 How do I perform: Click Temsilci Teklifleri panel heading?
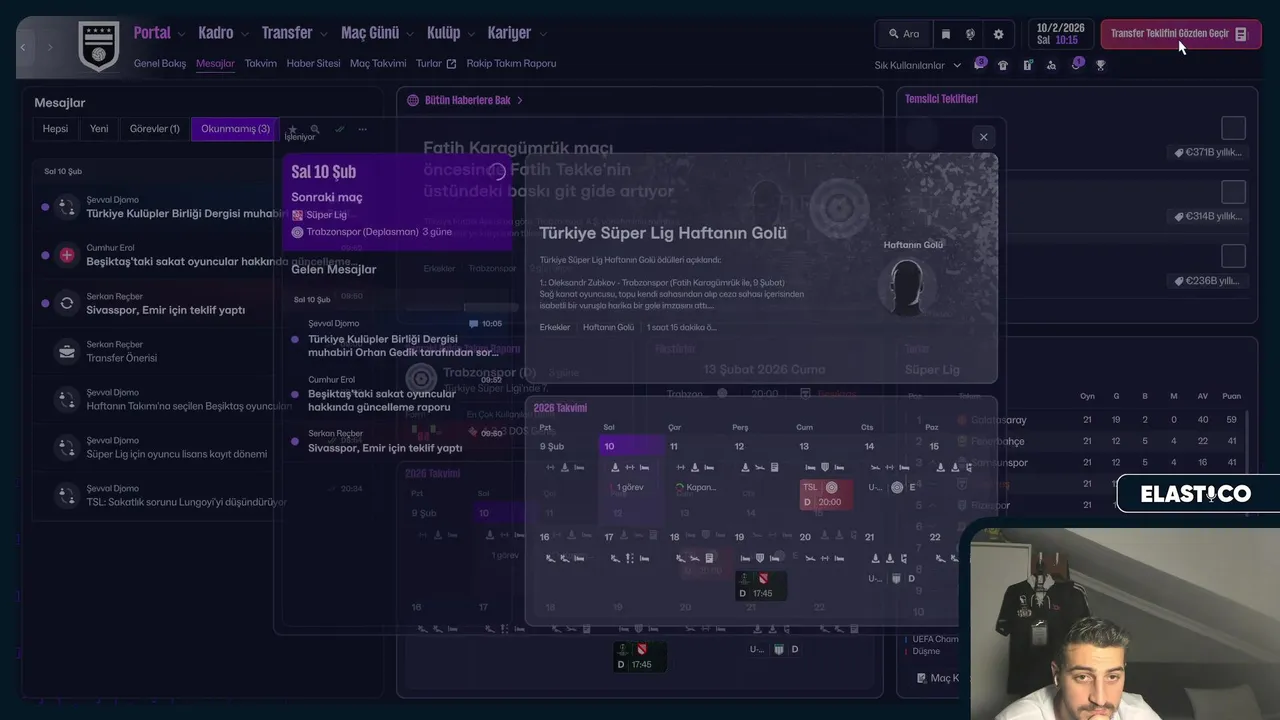941,99
